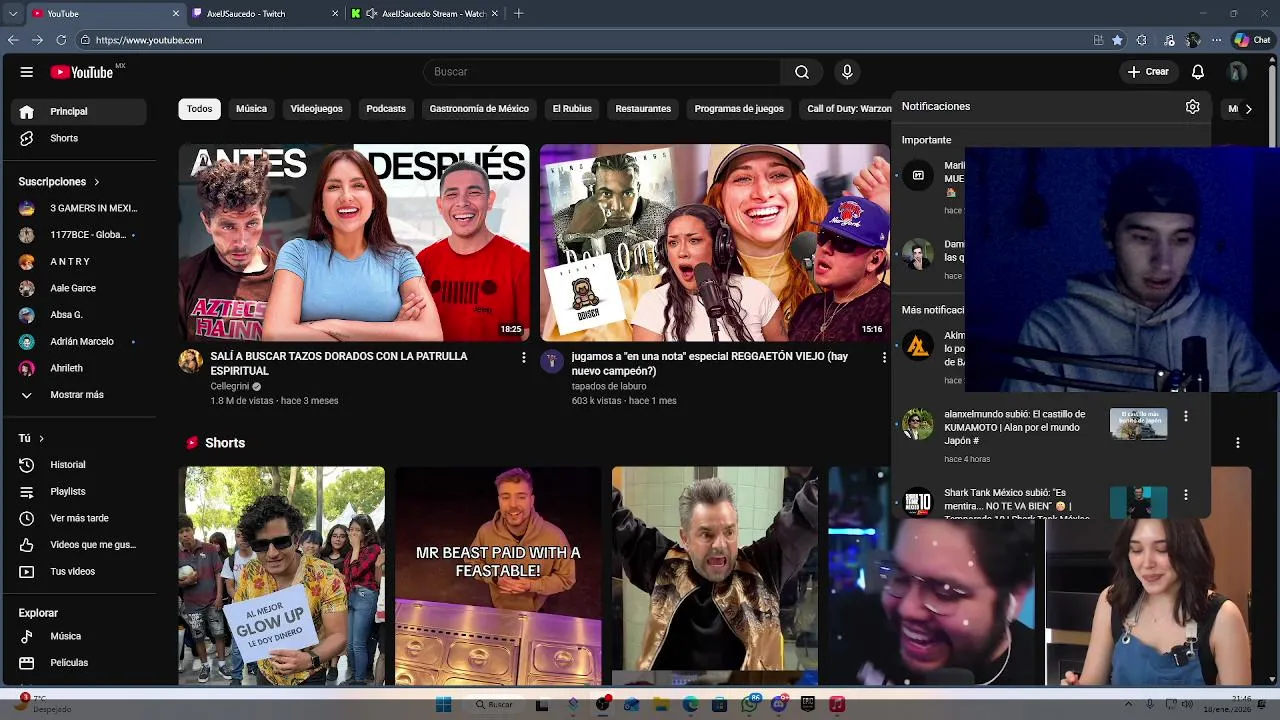Open browser settings ellipsis menu
The height and width of the screenshot is (720, 1280).
[x=1216, y=40]
